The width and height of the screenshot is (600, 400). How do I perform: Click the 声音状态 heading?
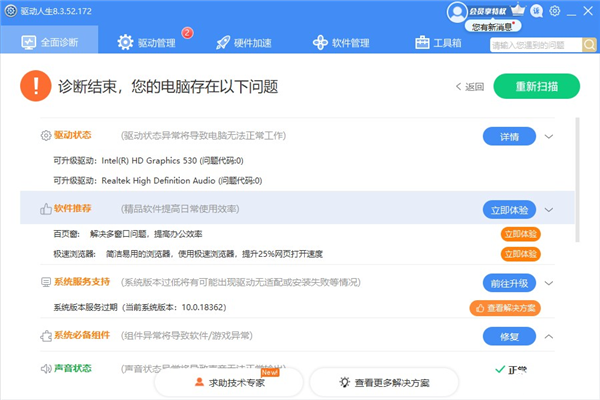pyautogui.click(x=72, y=368)
